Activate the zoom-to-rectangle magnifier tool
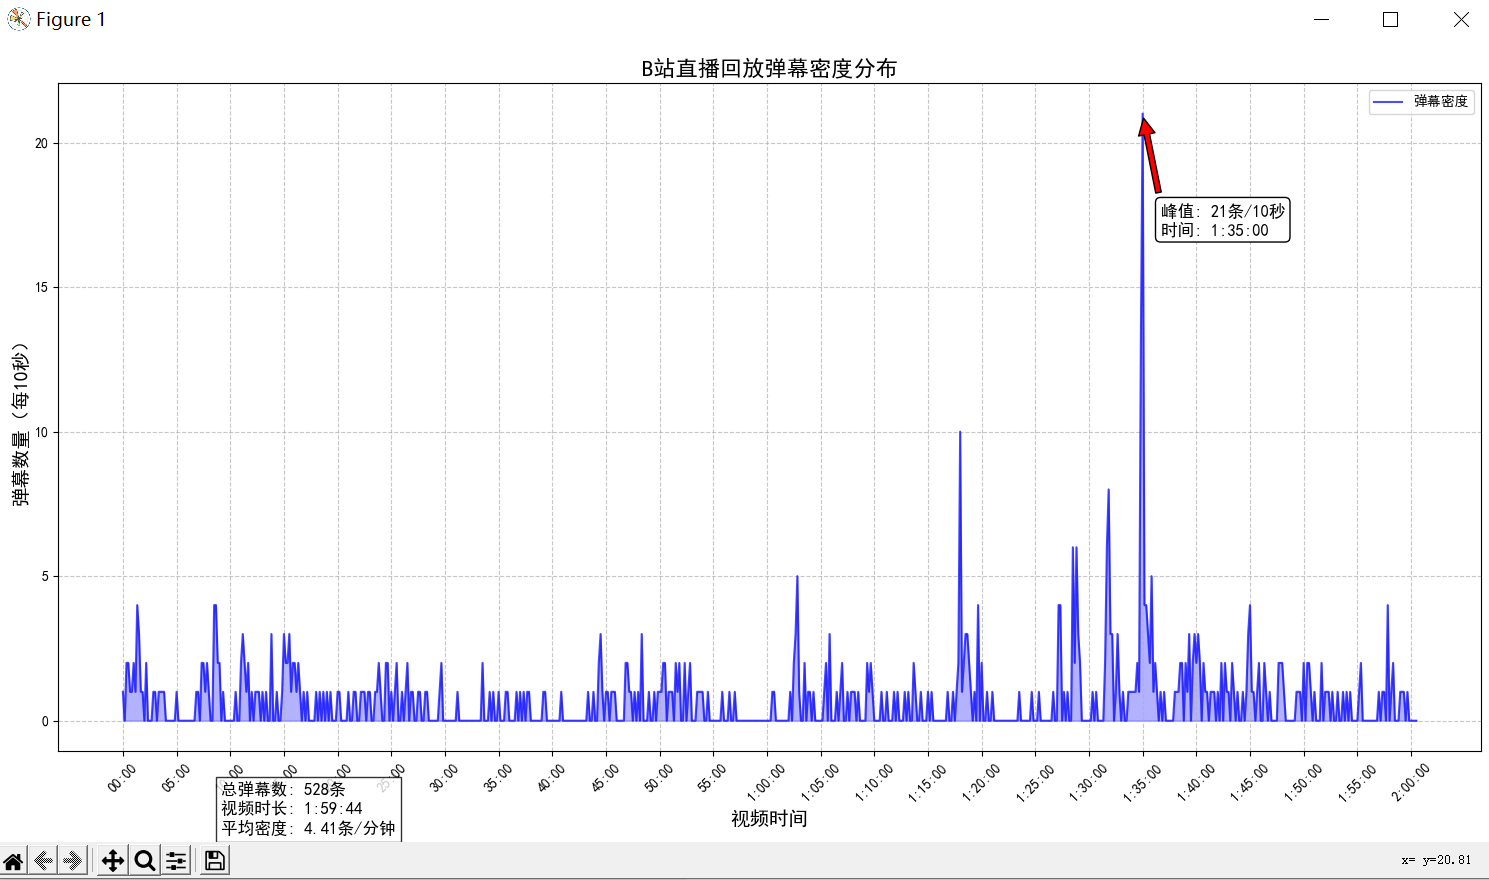The height and width of the screenshot is (880, 1489). [x=145, y=861]
